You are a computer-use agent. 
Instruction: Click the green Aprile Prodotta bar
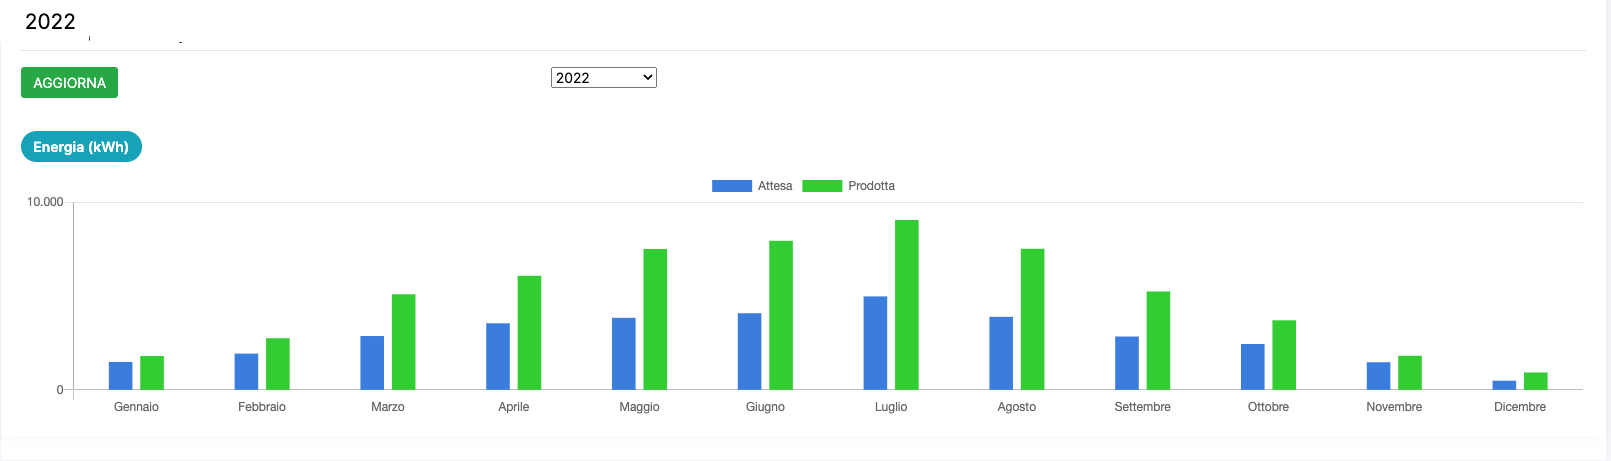(x=529, y=333)
